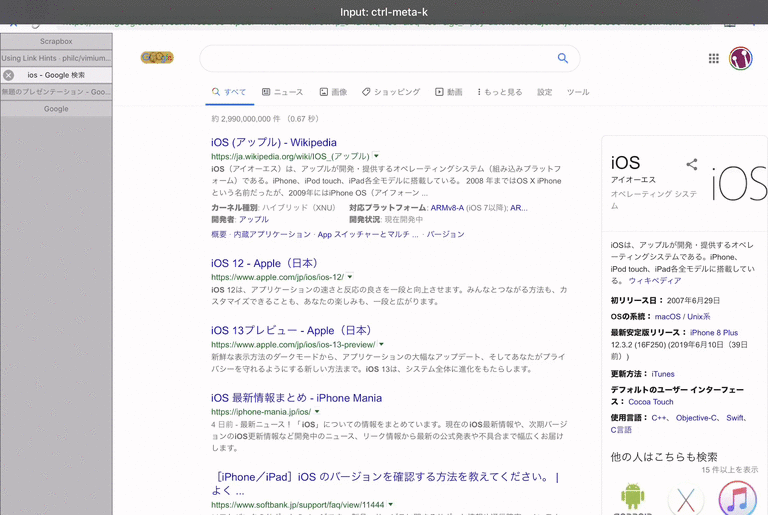Expand ios-13-preview URL dropdown arrow
This screenshot has height=515, width=768.
[x=381, y=344]
